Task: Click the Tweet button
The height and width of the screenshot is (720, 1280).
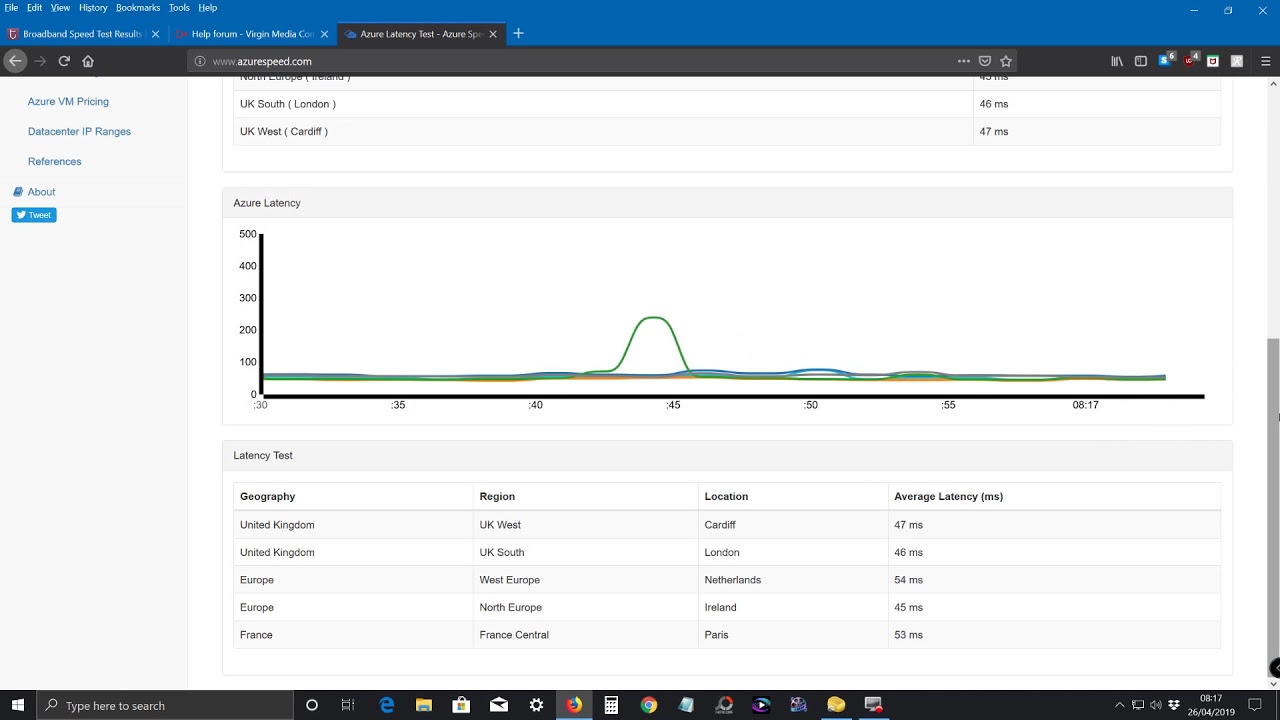Action: 34,215
